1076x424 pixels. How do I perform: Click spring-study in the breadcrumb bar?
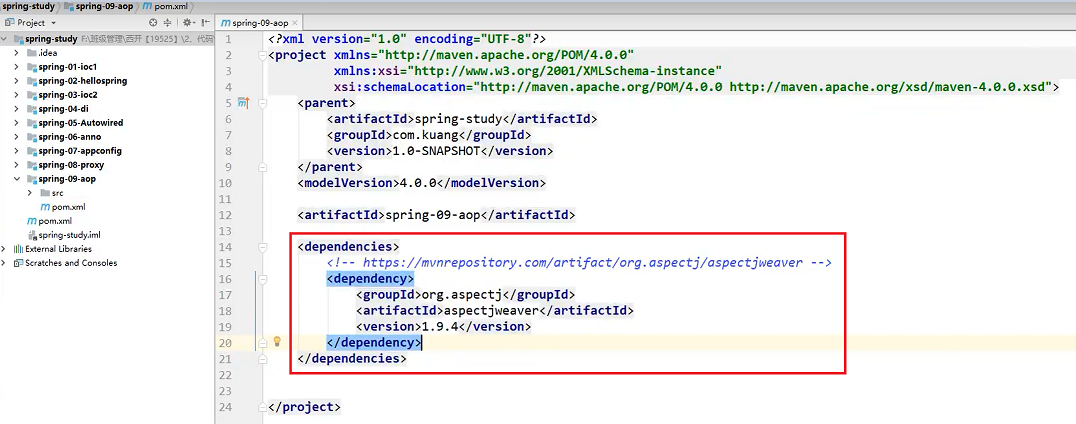27,5
